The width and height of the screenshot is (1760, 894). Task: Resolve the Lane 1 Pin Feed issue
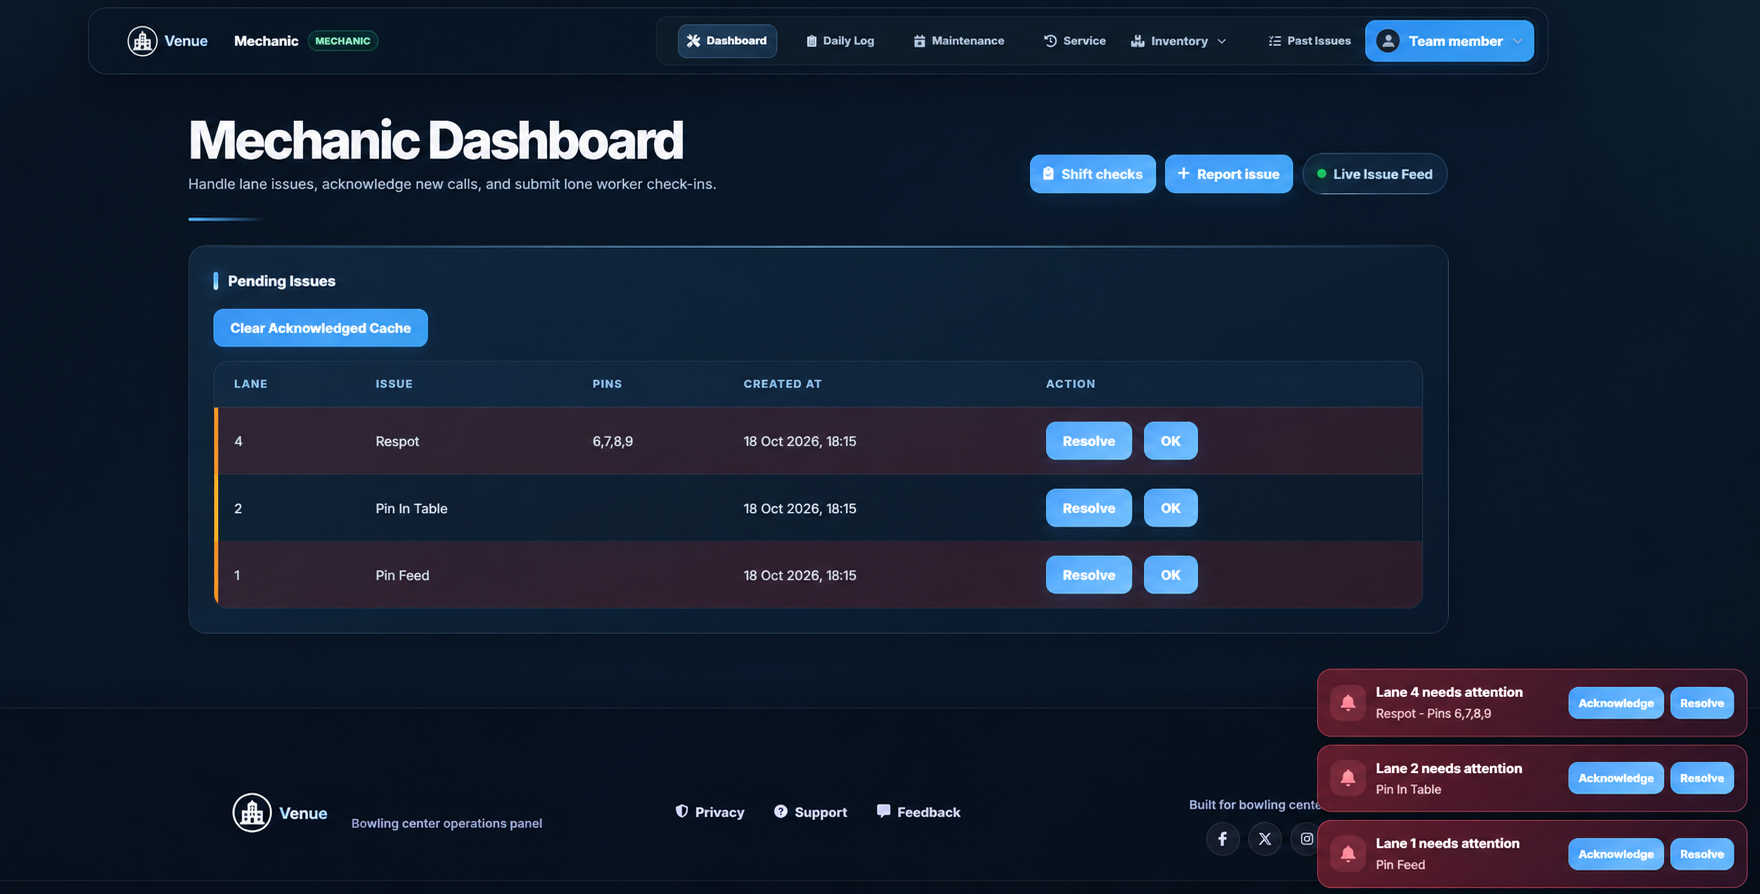1089,575
